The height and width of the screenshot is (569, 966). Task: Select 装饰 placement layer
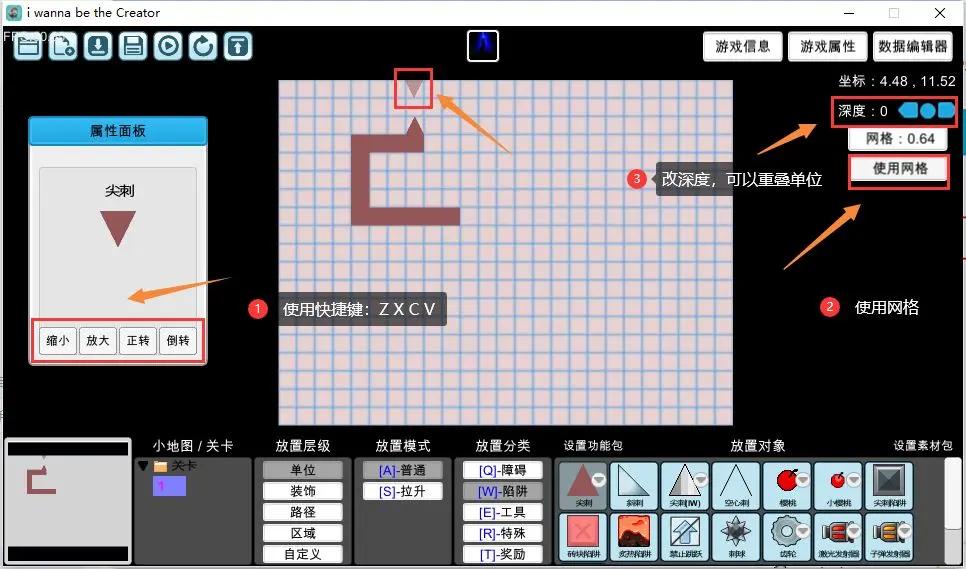click(x=302, y=491)
